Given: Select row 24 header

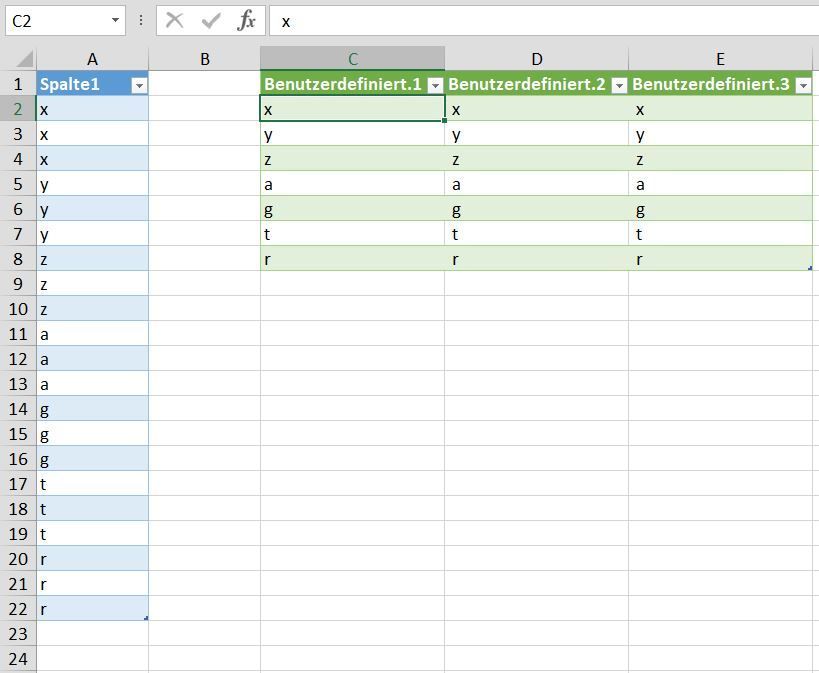Looking at the screenshot, I should [18, 659].
